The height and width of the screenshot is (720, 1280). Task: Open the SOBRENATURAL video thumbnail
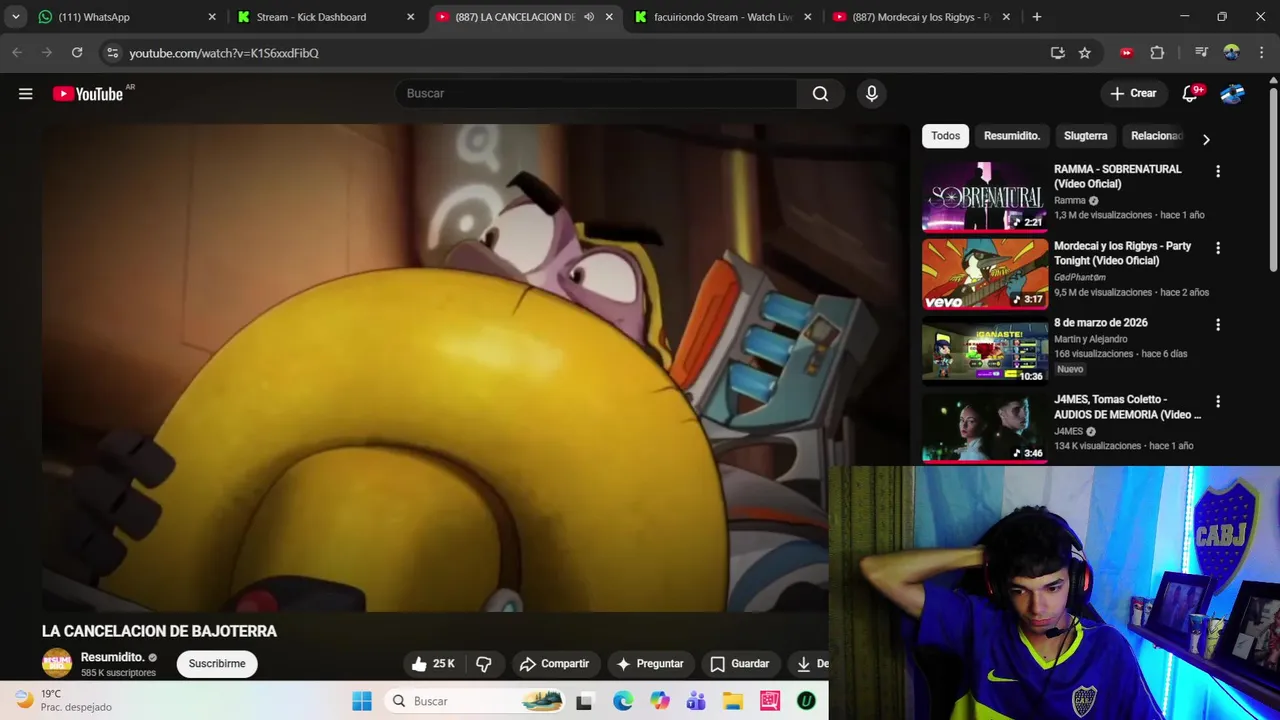coord(985,196)
